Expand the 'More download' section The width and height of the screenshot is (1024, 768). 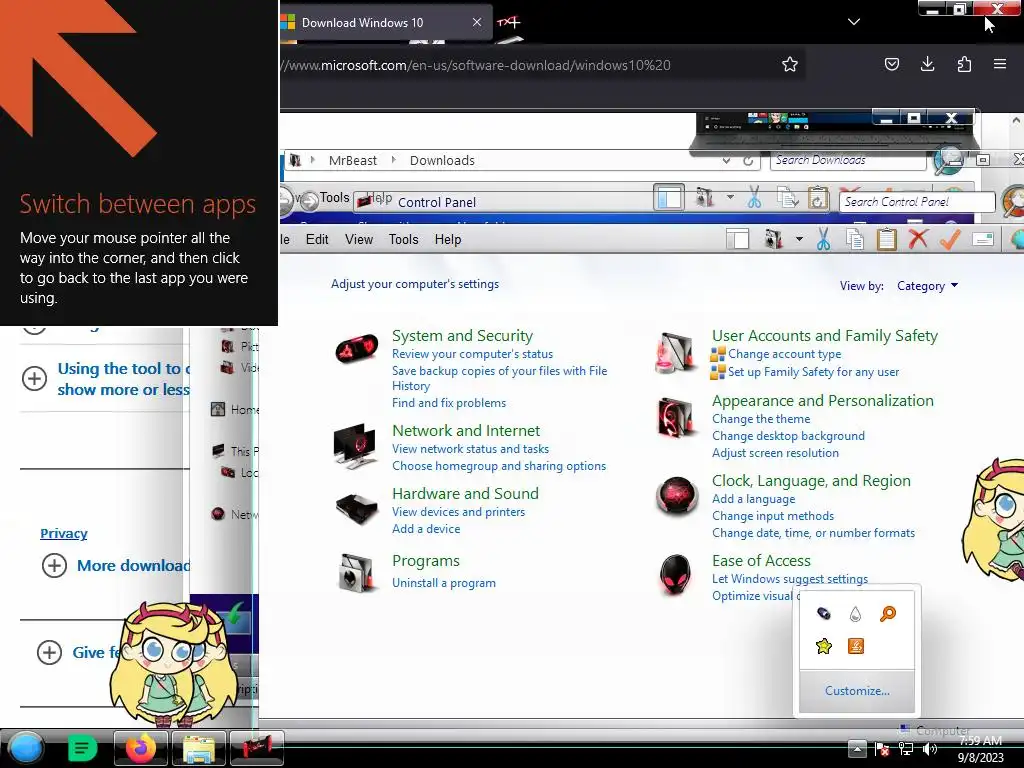click(x=54, y=566)
